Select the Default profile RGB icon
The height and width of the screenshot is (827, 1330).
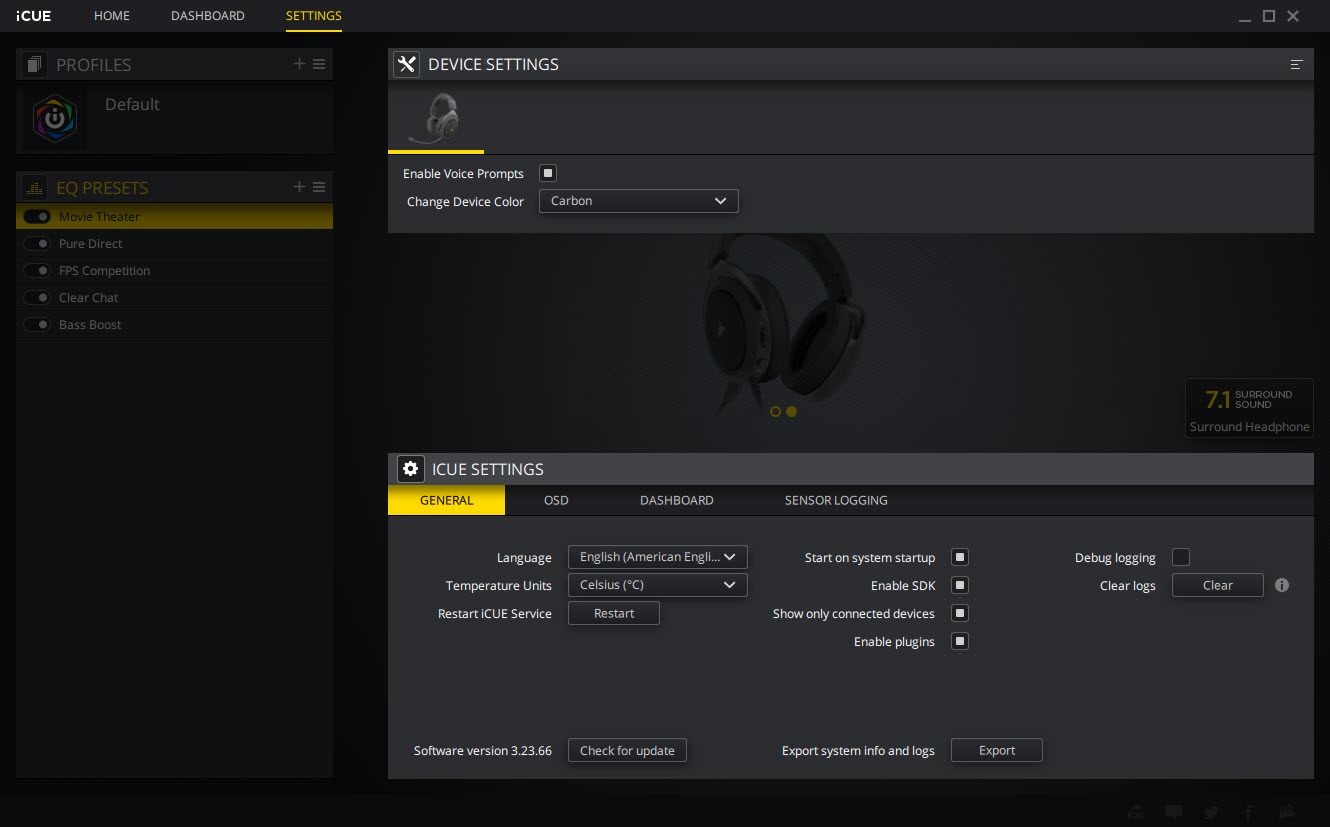pos(54,119)
